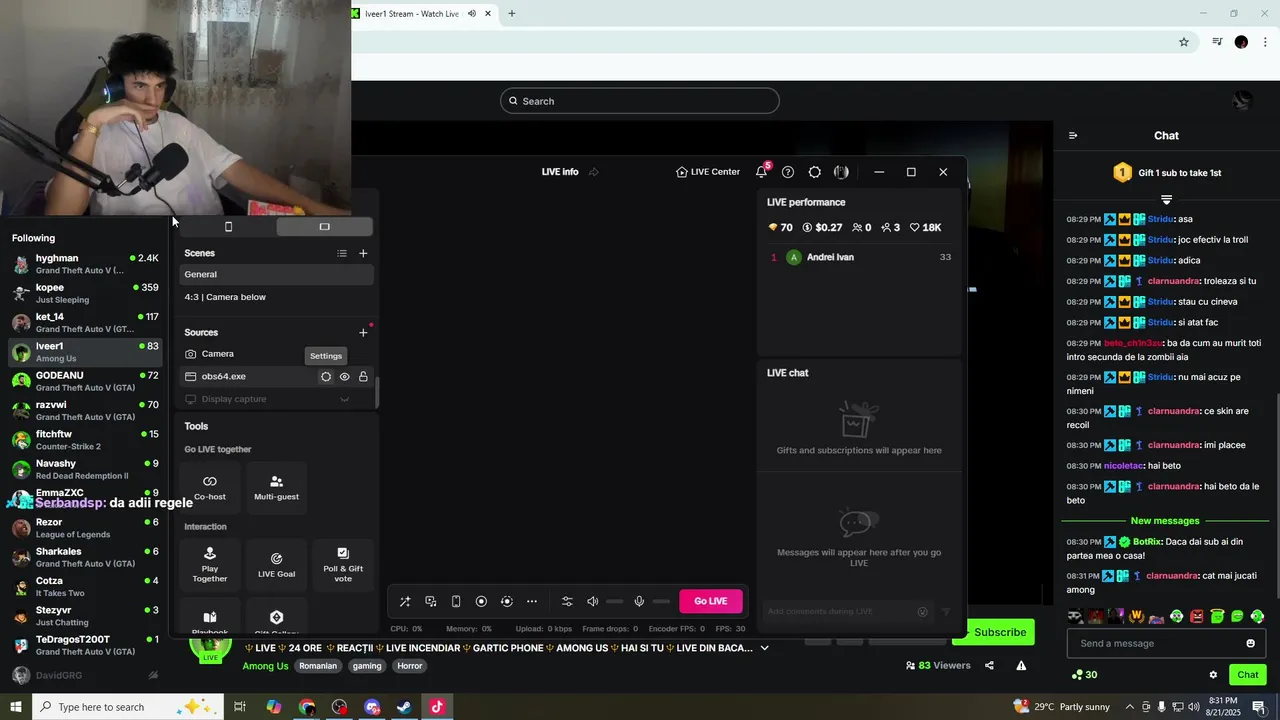Viewport: 1280px width, 720px height.
Task: Open the LIVE info tab
Action: [560, 172]
